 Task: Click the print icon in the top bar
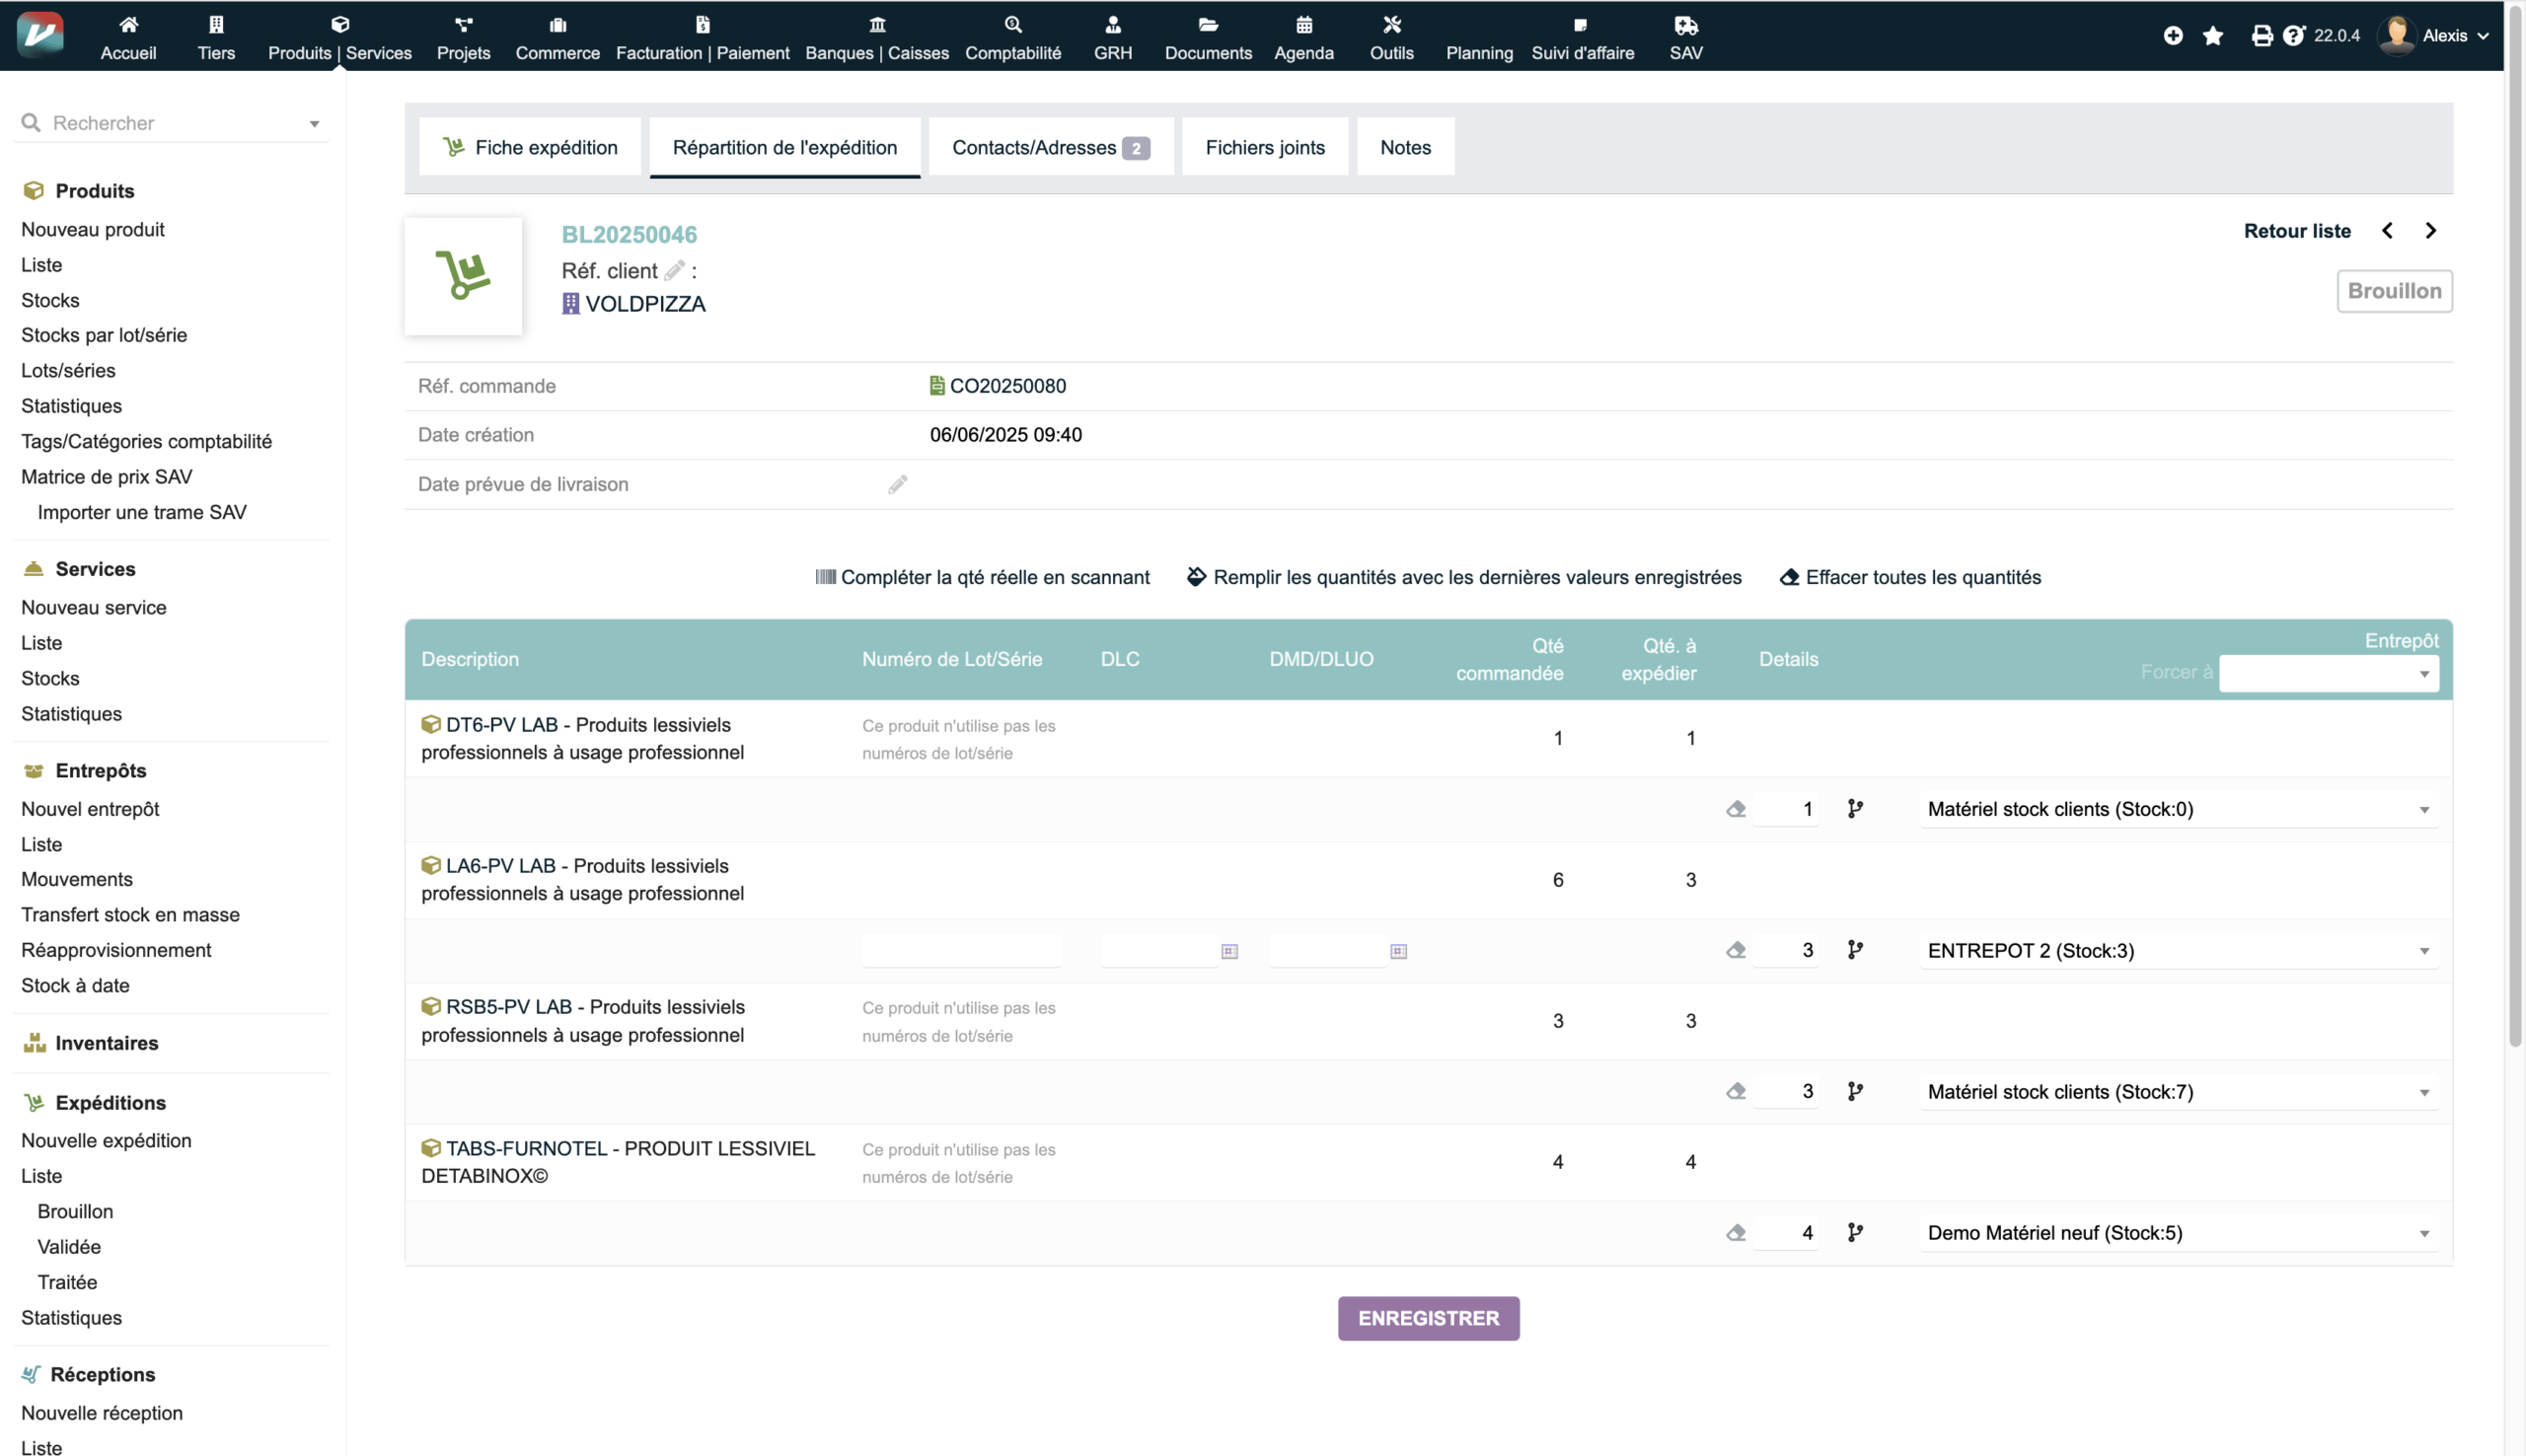click(2261, 36)
